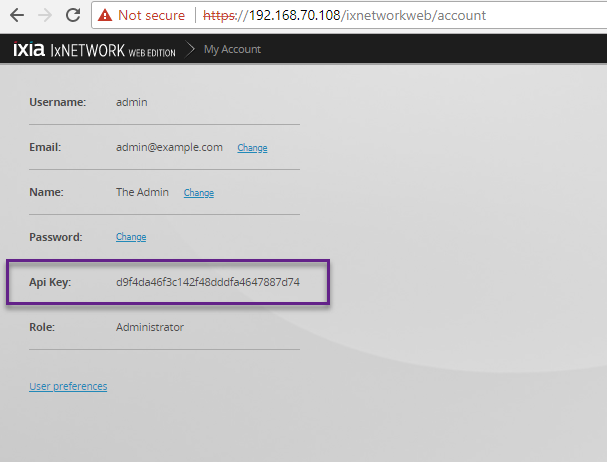Open the User preferences link
The width and height of the screenshot is (607, 462).
click(68, 386)
